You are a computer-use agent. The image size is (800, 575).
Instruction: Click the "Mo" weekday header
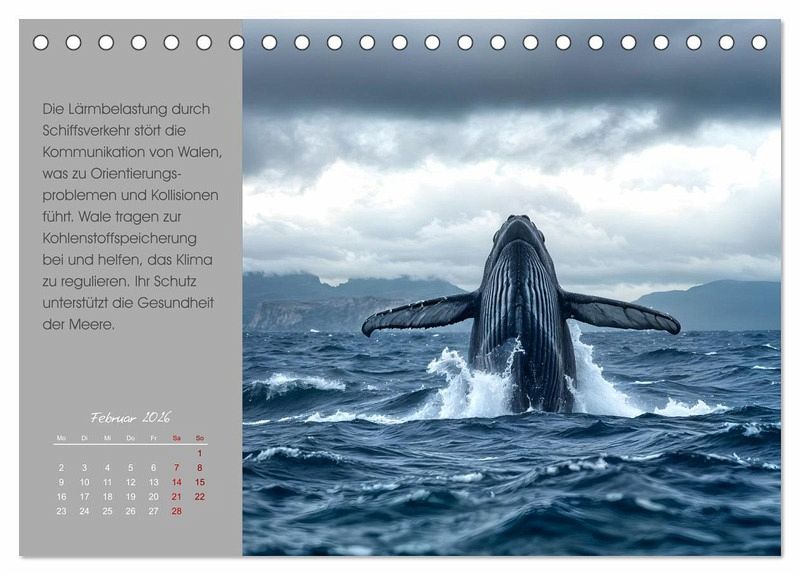(x=61, y=438)
